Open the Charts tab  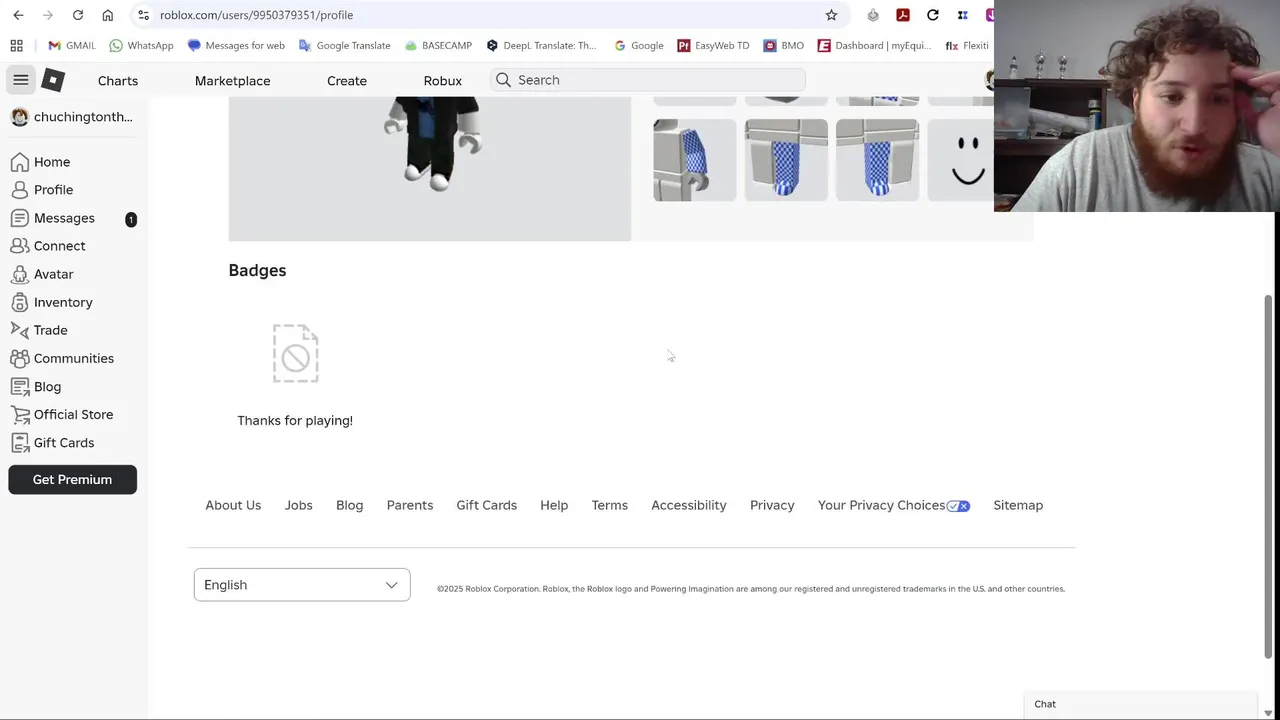click(x=118, y=80)
